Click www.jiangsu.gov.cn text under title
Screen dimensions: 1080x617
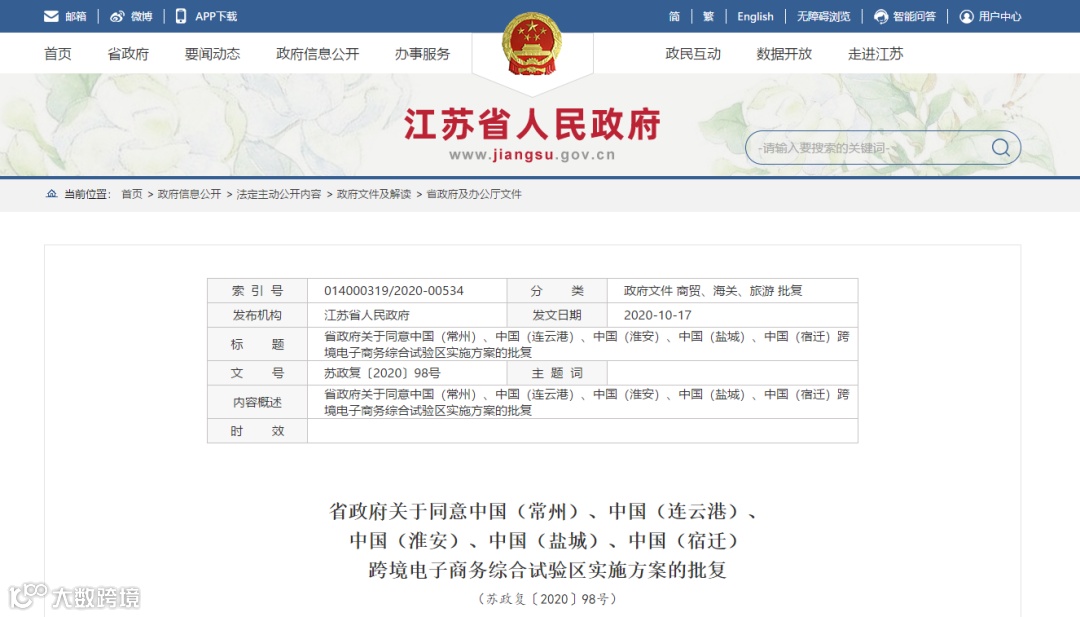[532, 155]
